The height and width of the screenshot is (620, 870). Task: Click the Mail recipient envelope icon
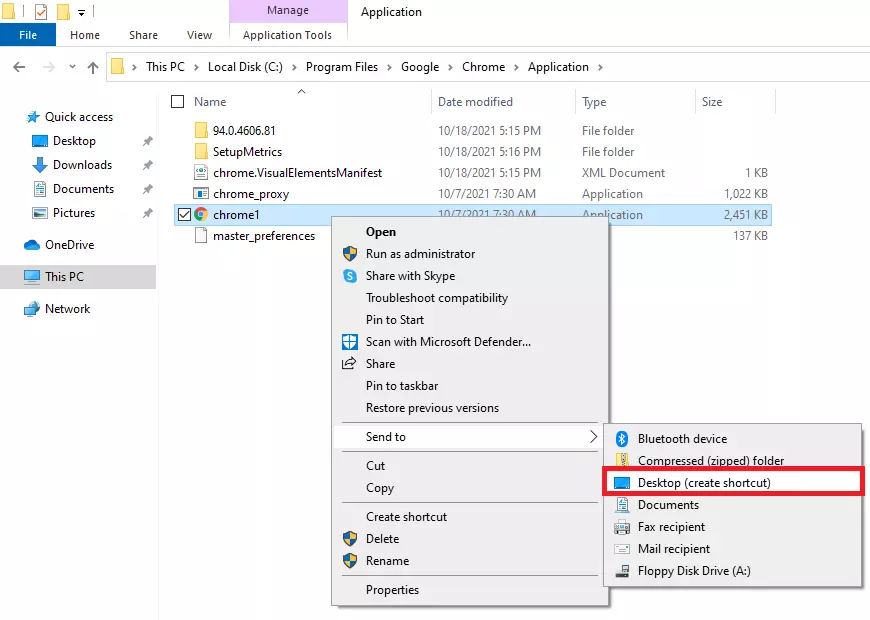point(622,549)
